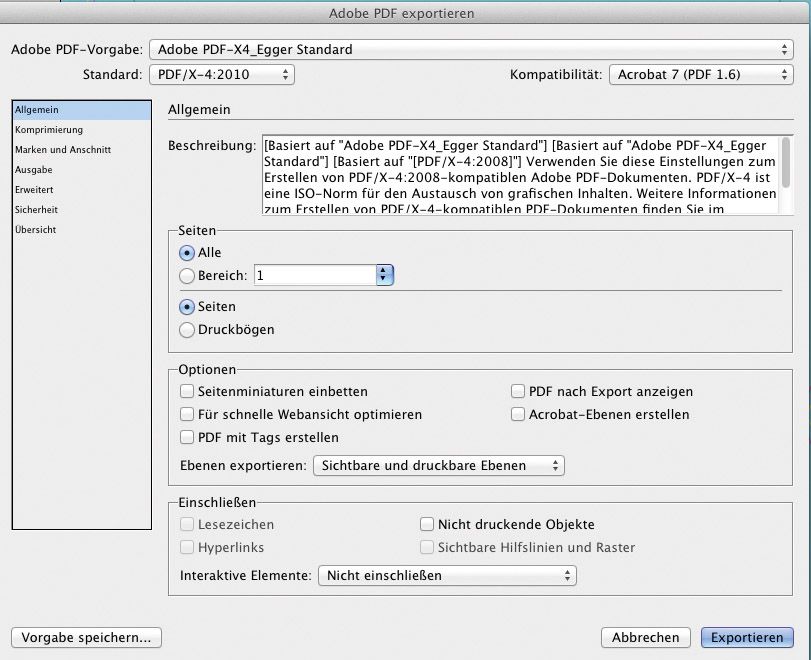Click the Hyperlinks checkbox
The width and height of the screenshot is (811, 660).
click(x=187, y=547)
